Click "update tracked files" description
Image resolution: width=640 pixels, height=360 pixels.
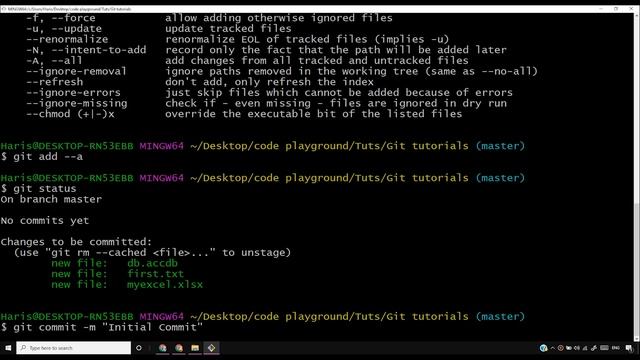pos(228,29)
